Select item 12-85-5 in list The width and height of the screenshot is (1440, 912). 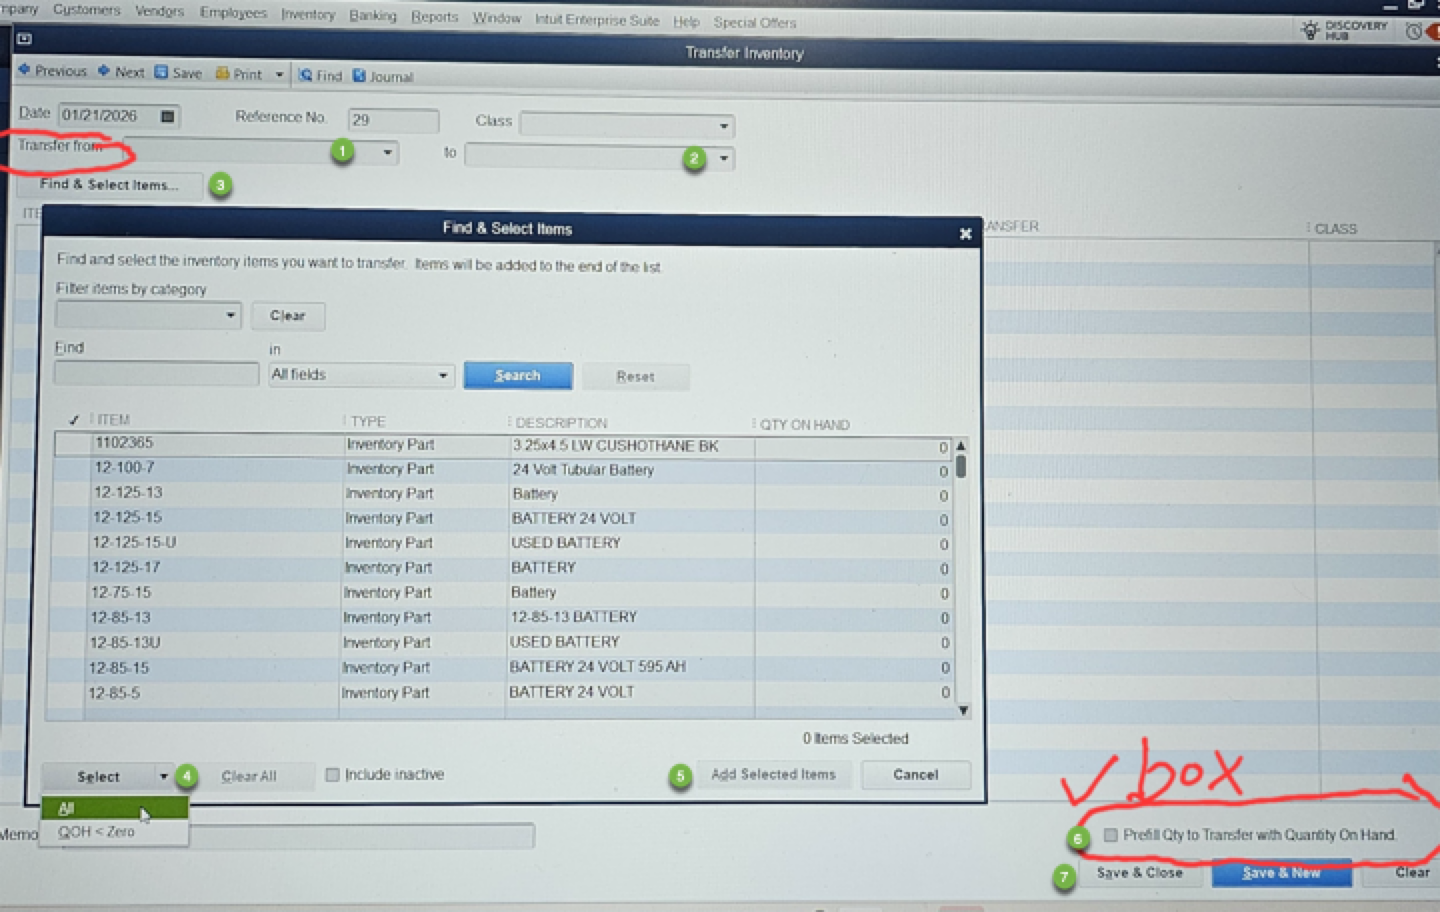(114, 693)
